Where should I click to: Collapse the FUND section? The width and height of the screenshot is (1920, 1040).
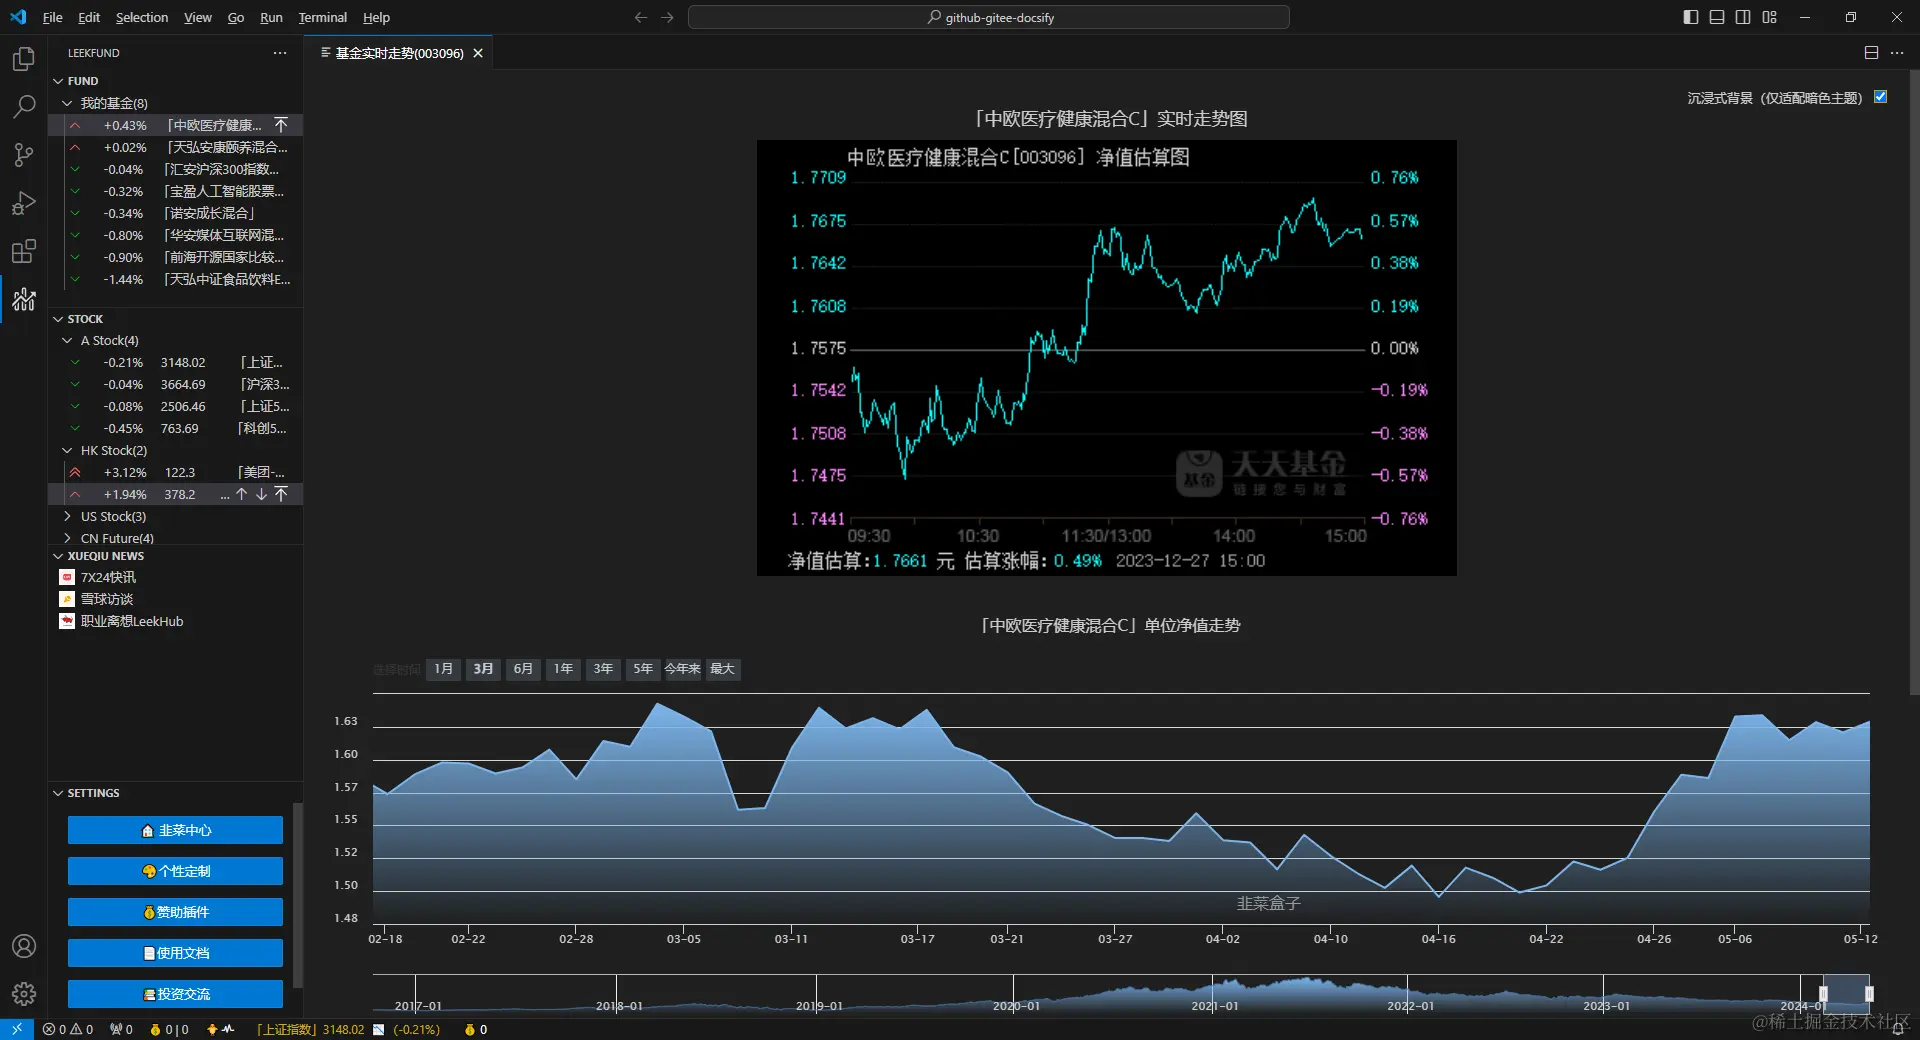tap(58, 81)
